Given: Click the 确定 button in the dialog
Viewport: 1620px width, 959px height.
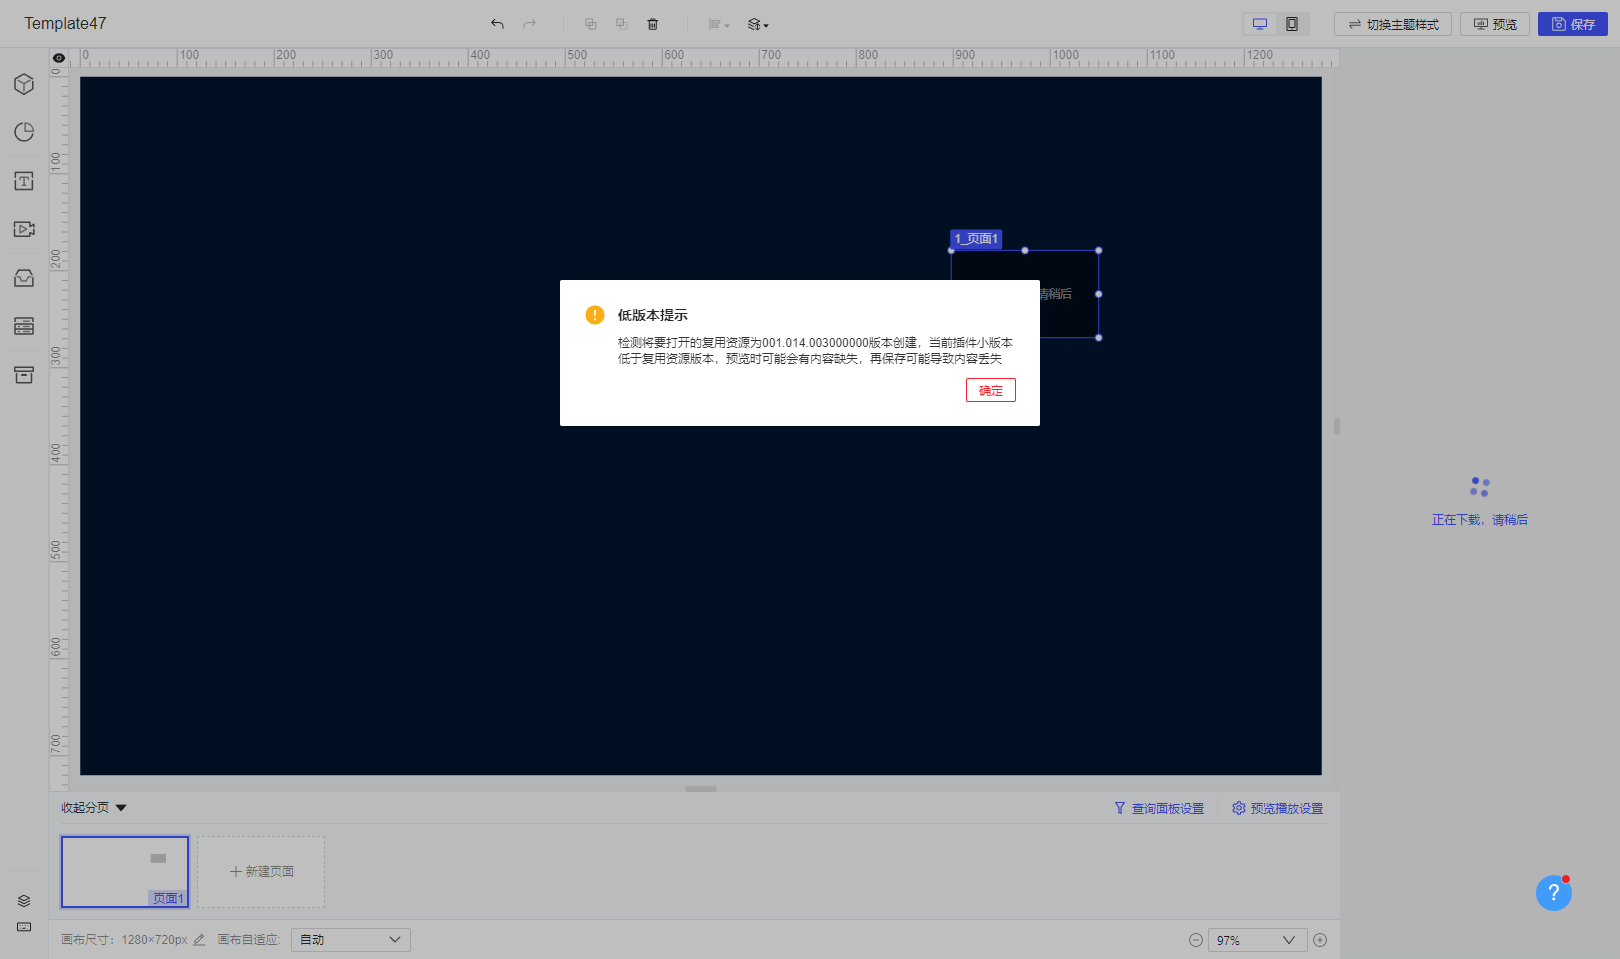Looking at the screenshot, I should coord(990,390).
